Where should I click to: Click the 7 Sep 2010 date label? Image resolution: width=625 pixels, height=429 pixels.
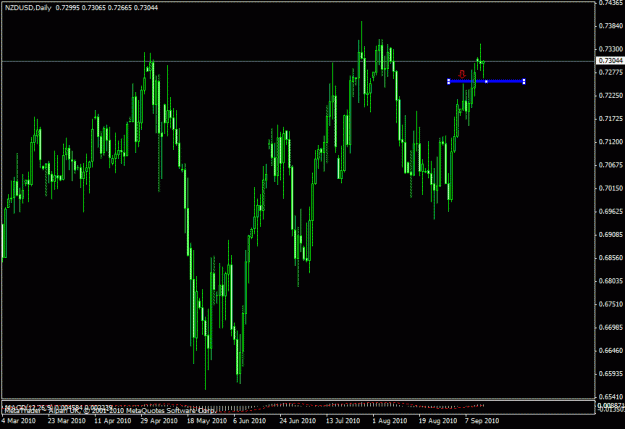482,421
